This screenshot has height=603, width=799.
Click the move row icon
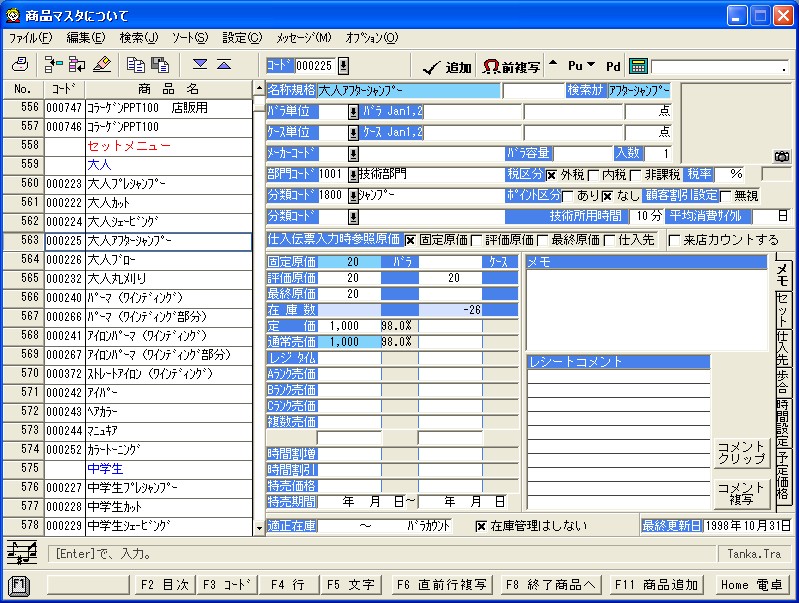coord(77,65)
